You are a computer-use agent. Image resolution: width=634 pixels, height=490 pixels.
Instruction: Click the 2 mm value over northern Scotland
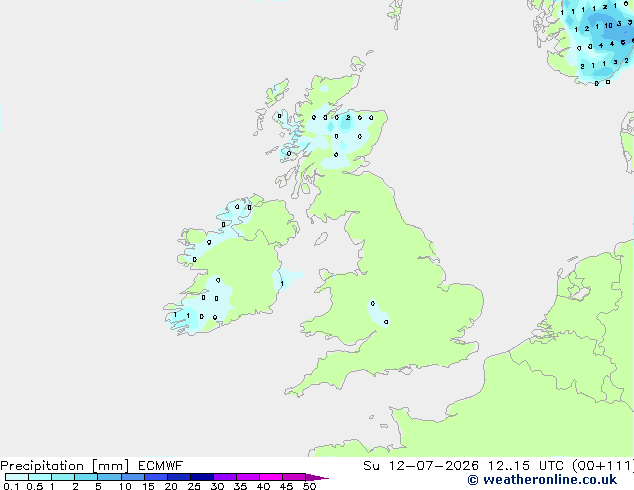348,118
